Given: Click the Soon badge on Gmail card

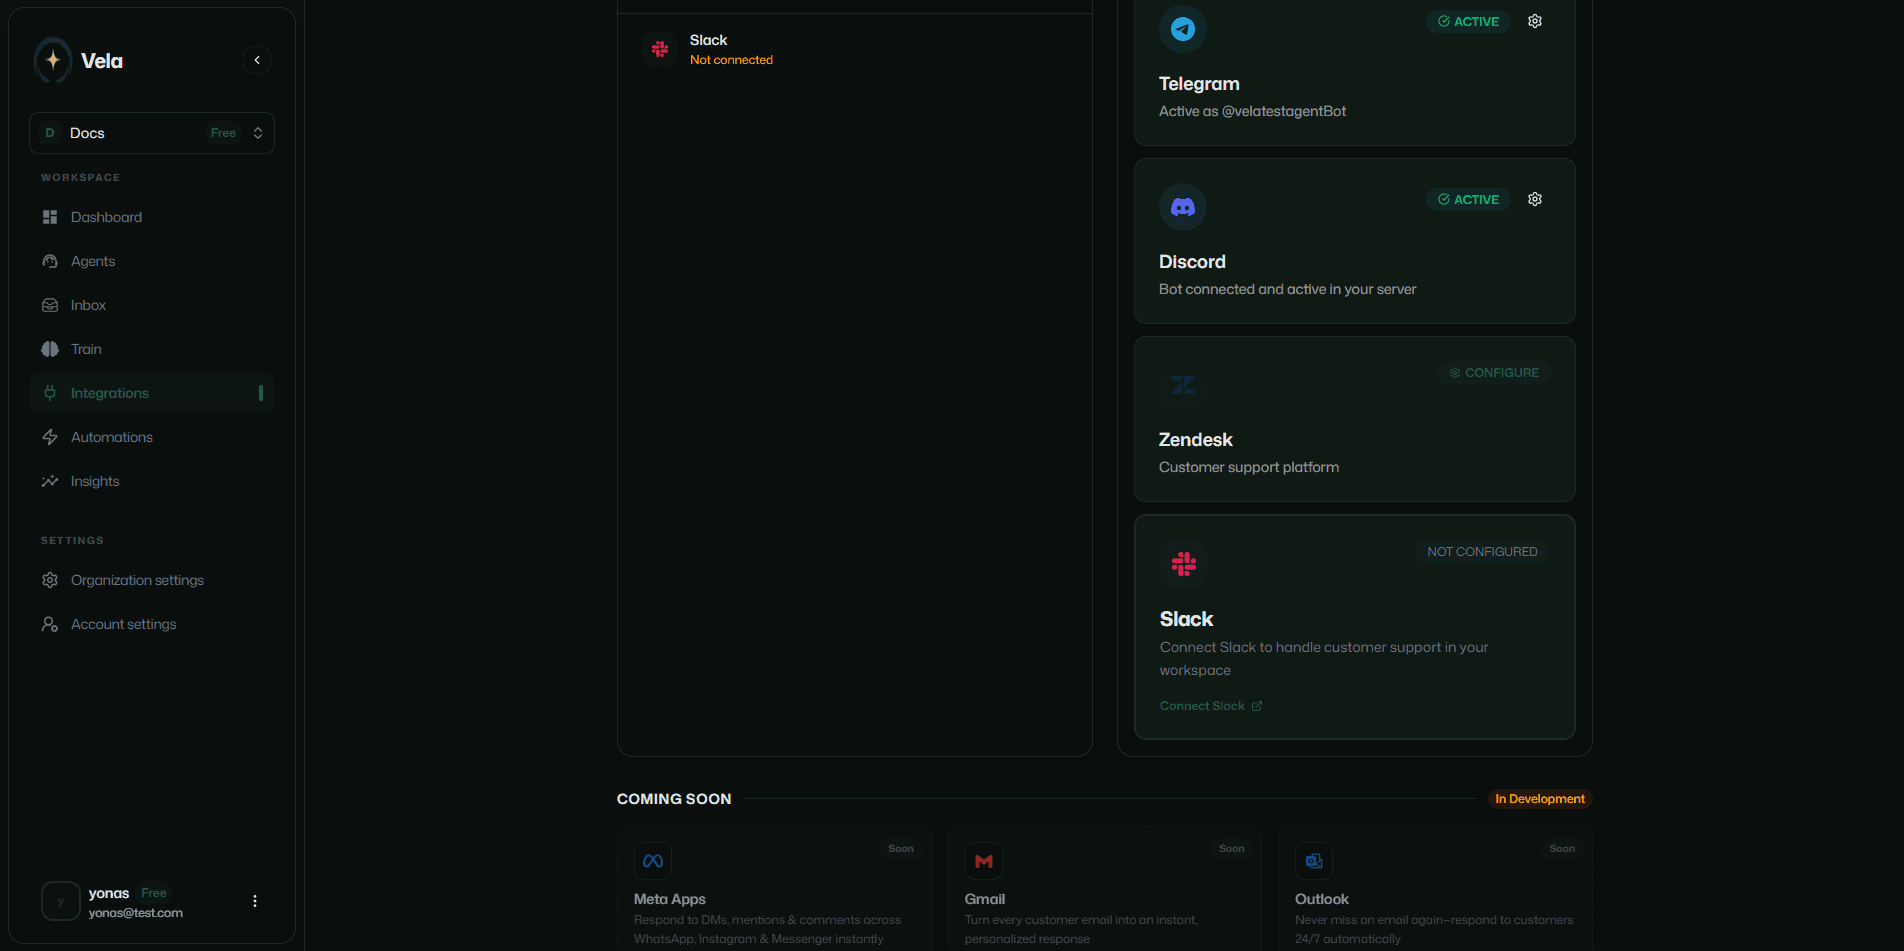Looking at the screenshot, I should [1232, 849].
